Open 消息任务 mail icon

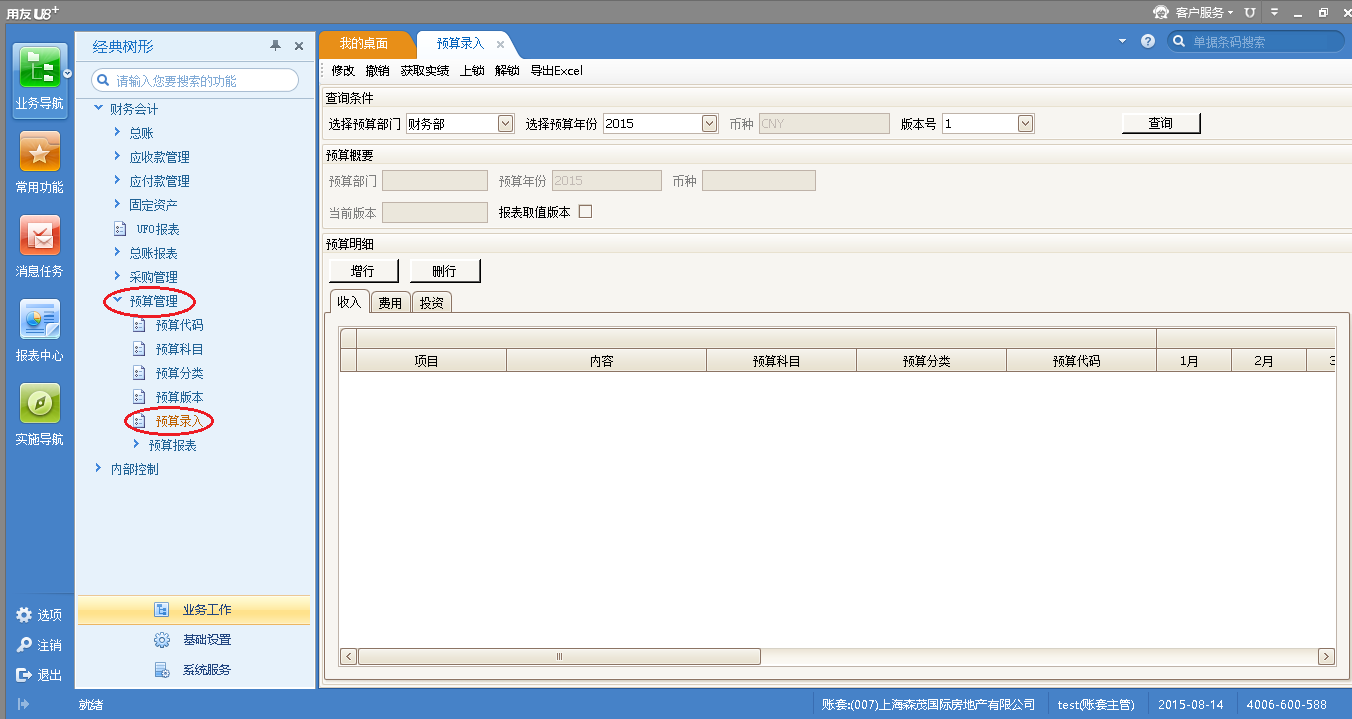[x=39, y=237]
